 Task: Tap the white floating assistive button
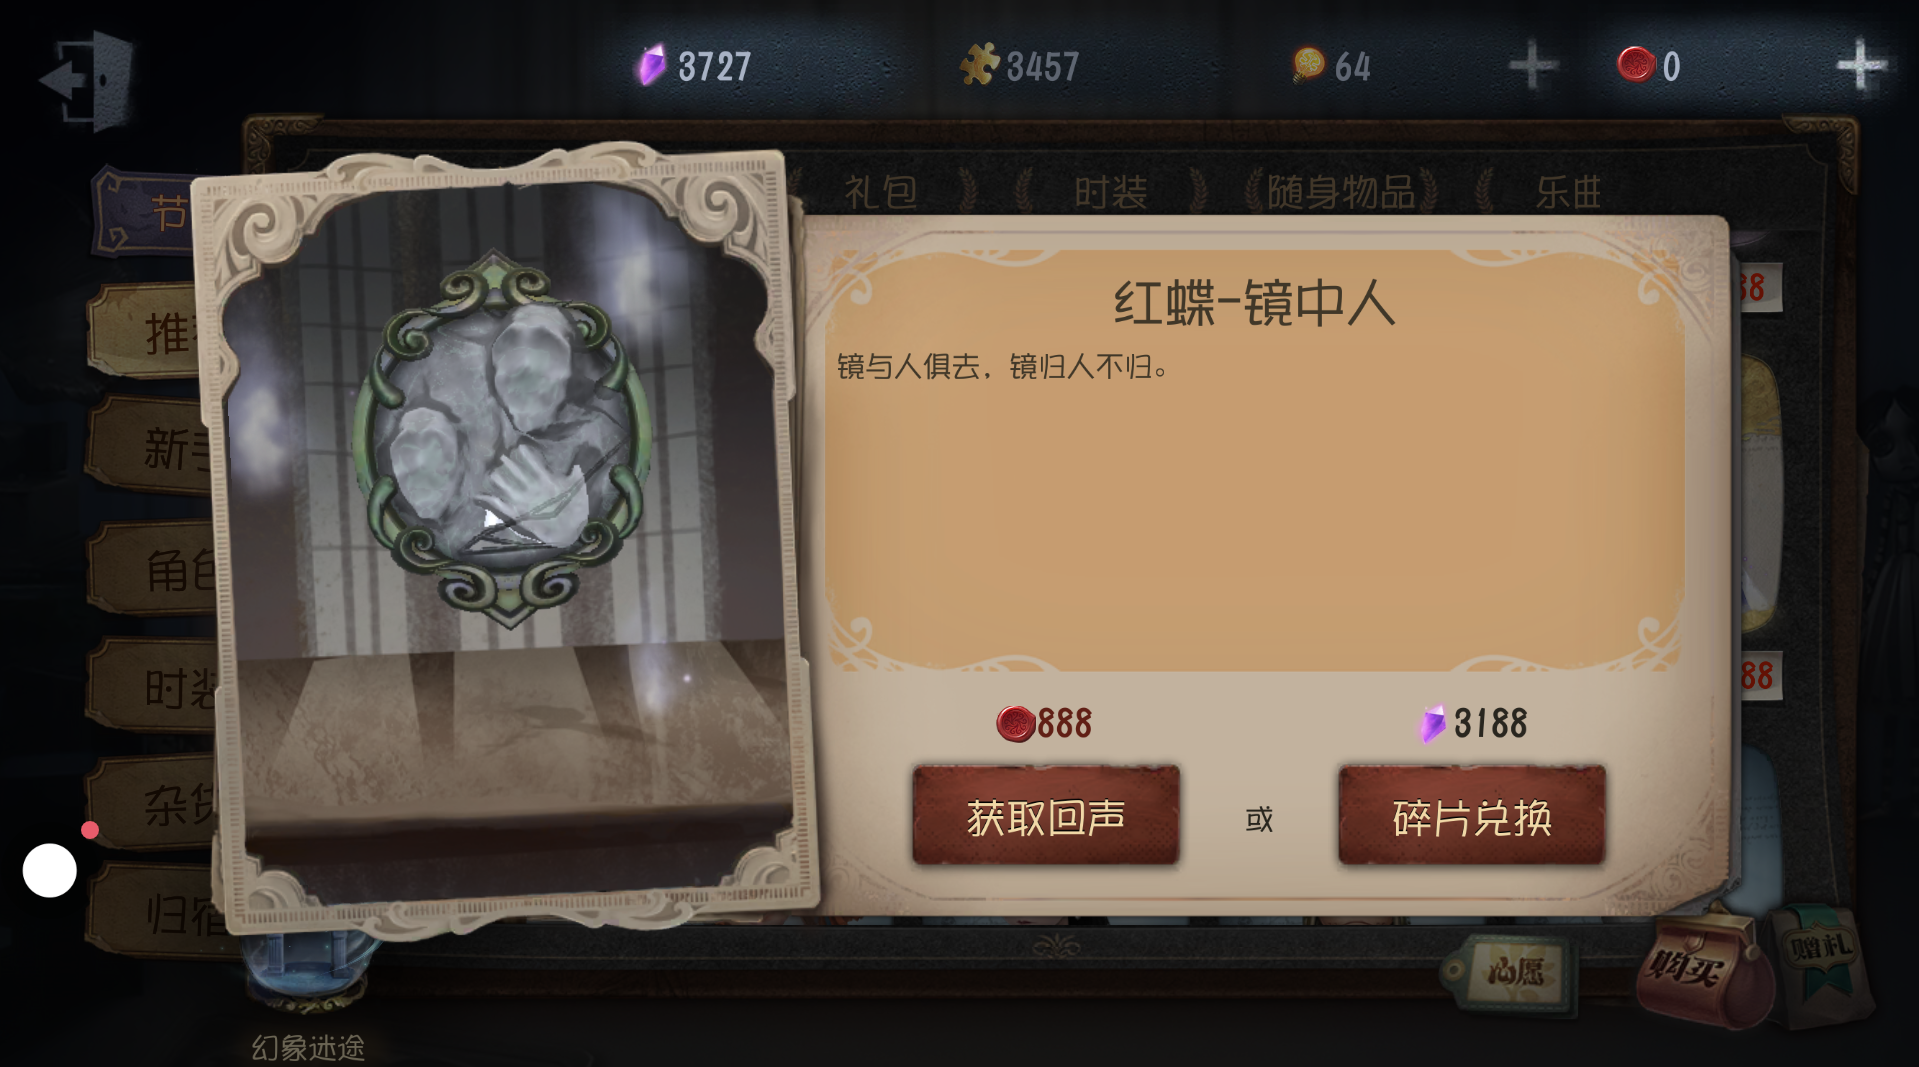[x=50, y=870]
